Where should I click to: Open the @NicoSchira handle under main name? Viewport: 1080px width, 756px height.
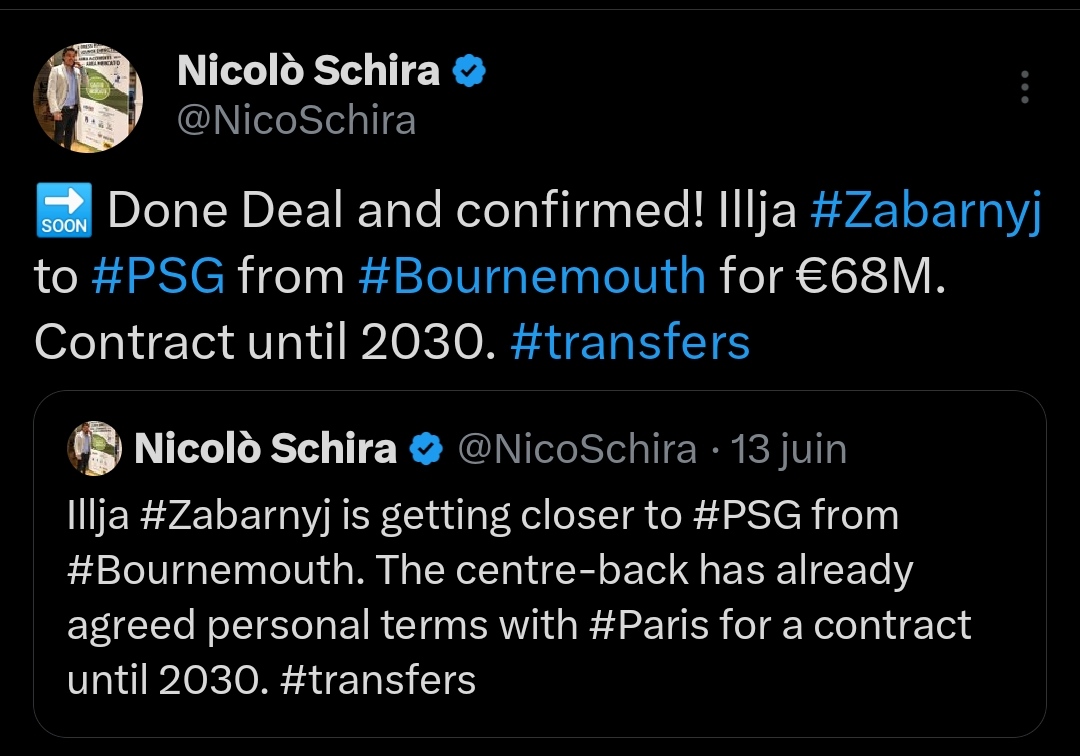click(297, 120)
